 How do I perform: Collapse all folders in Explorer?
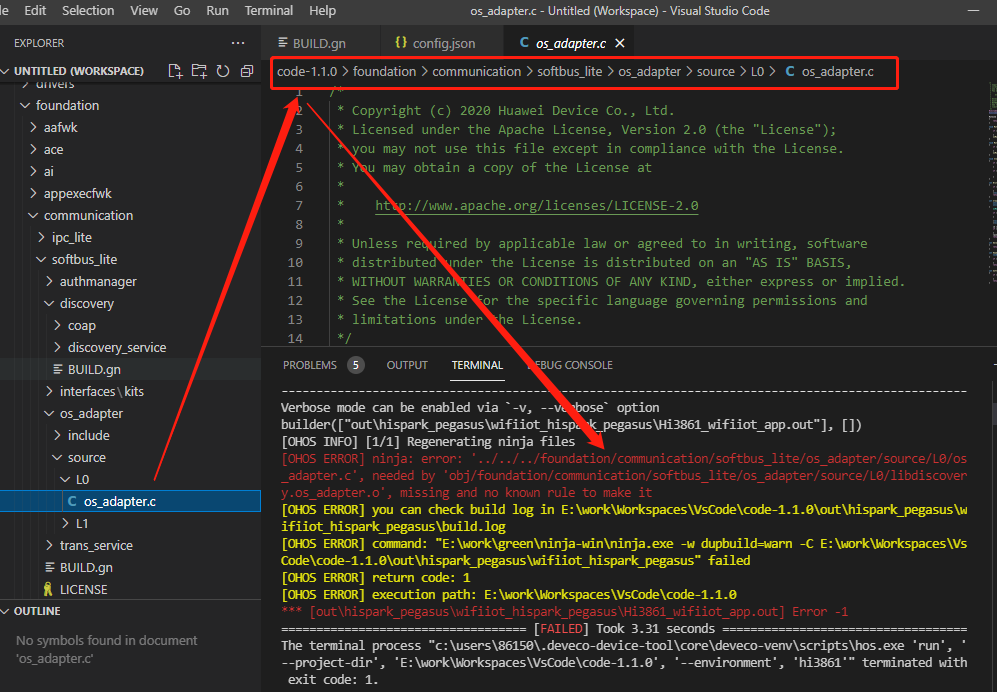pyautogui.click(x=245, y=71)
